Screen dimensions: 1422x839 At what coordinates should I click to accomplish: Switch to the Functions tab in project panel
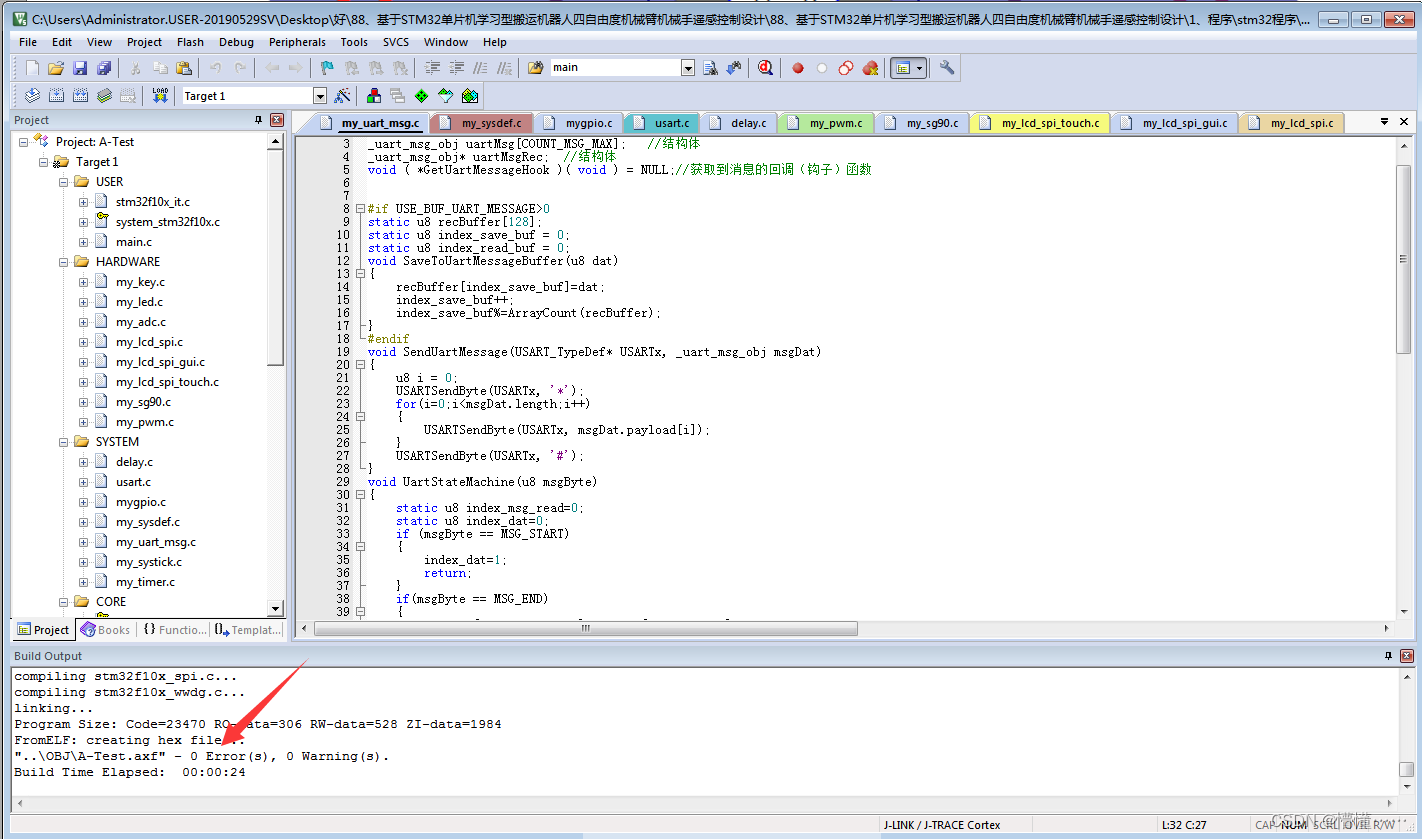174,630
